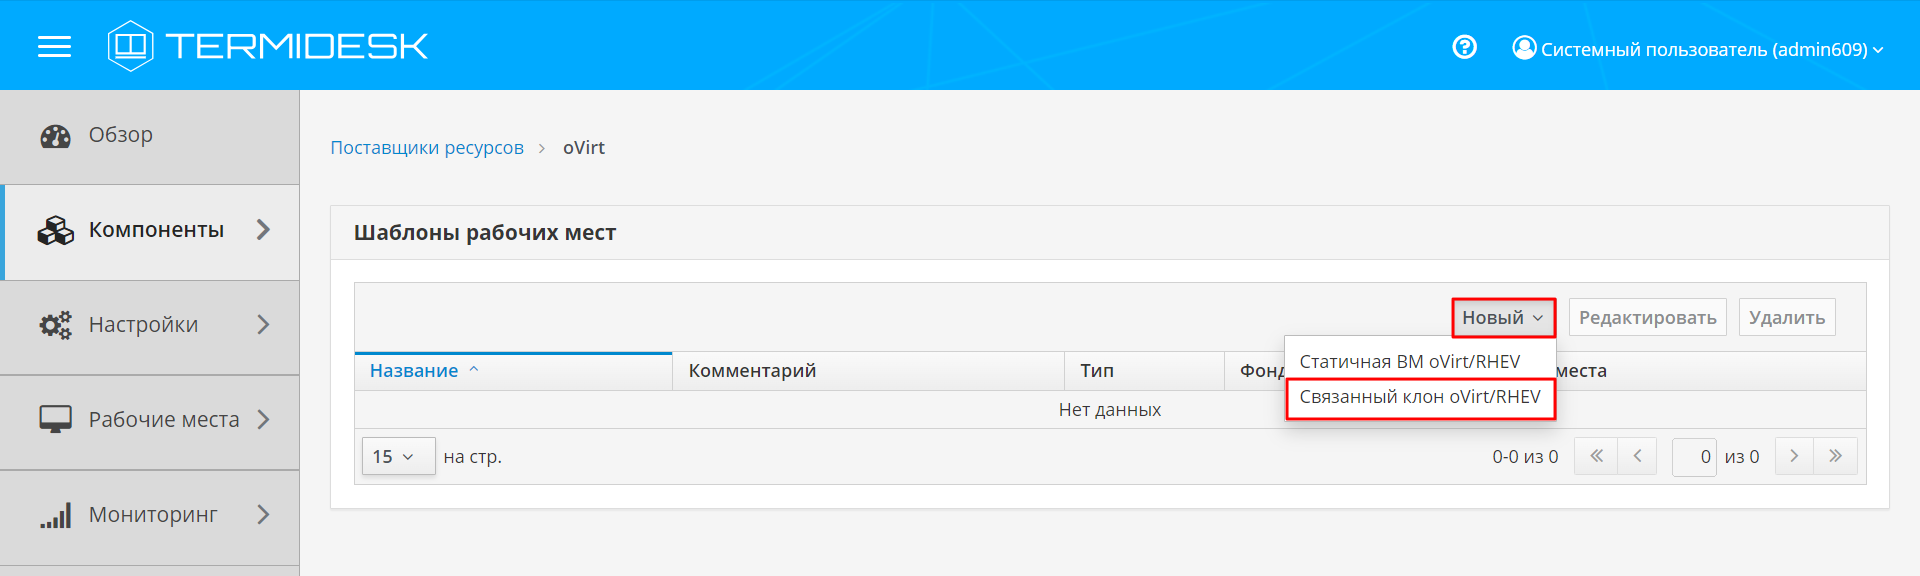Open the hamburger navigation menu
This screenshot has width=1920, height=576.
click(x=54, y=46)
